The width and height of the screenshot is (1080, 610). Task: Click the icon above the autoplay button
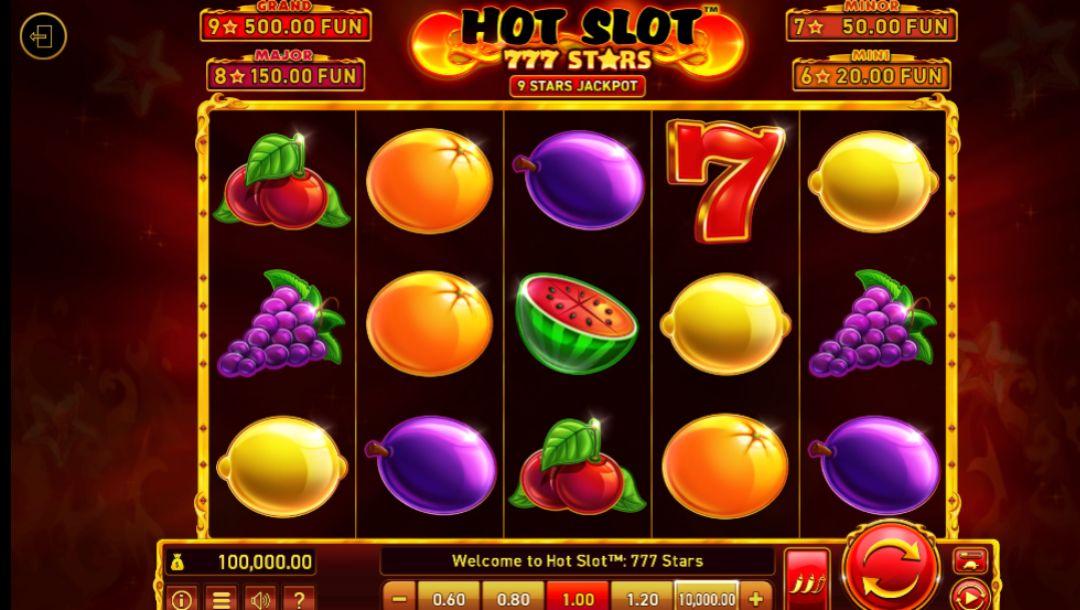pos(970,561)
